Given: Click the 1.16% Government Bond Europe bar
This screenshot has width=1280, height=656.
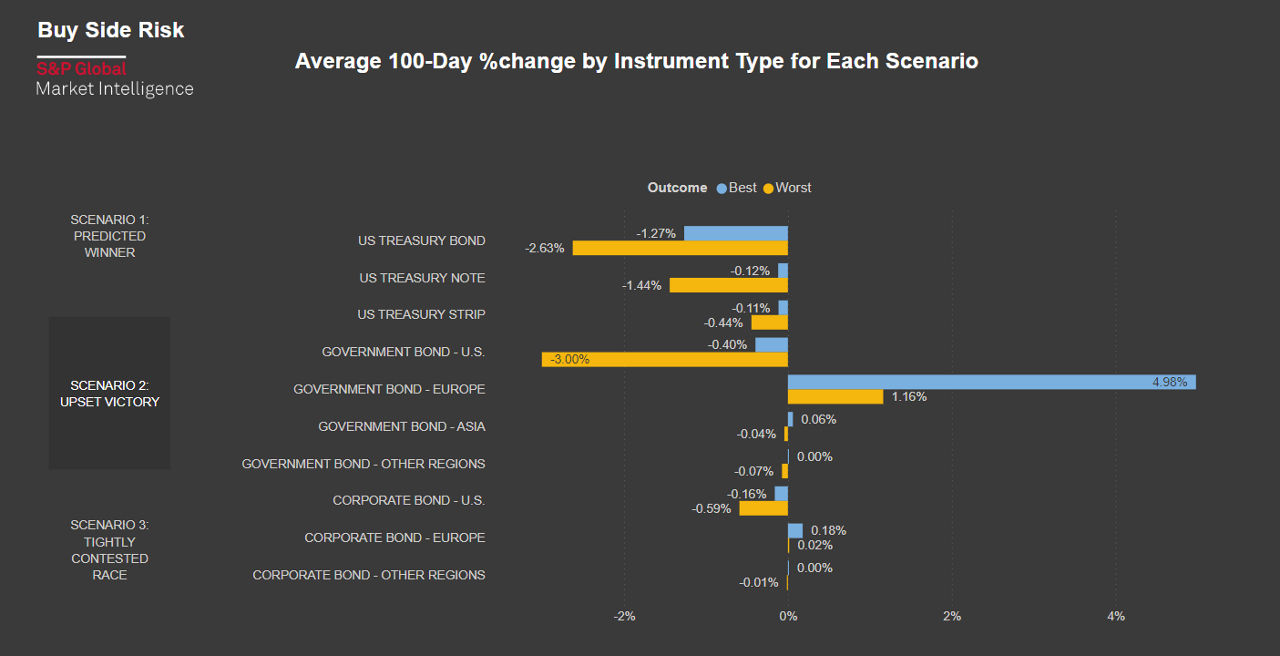Looking at the screenshot, I should 835,397.
